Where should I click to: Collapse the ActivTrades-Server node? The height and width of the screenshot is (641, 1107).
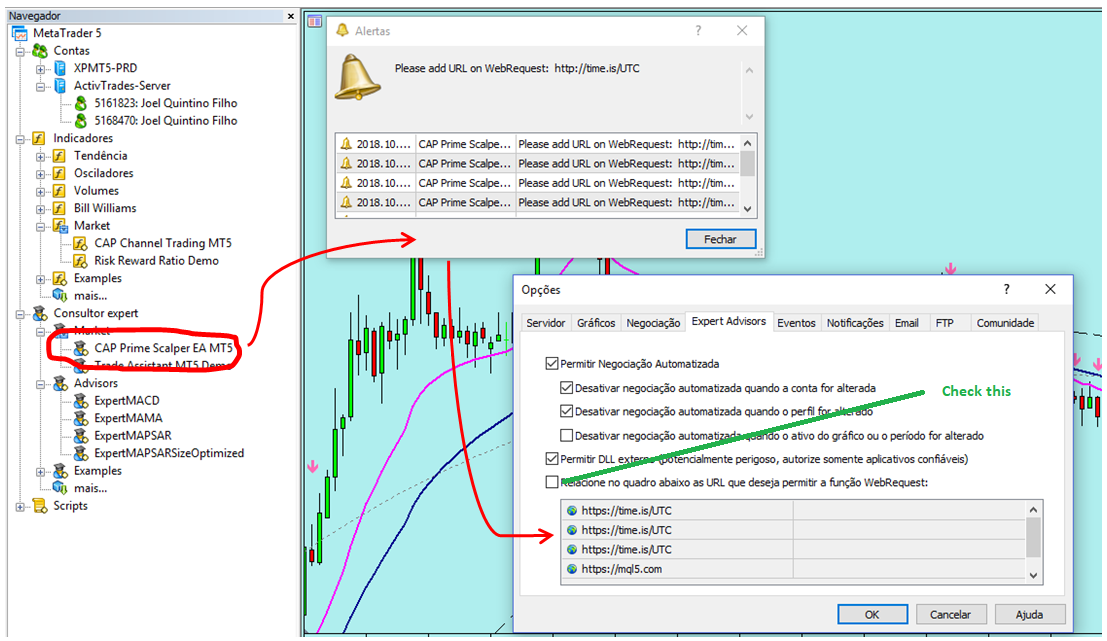(x=41, y=87)
